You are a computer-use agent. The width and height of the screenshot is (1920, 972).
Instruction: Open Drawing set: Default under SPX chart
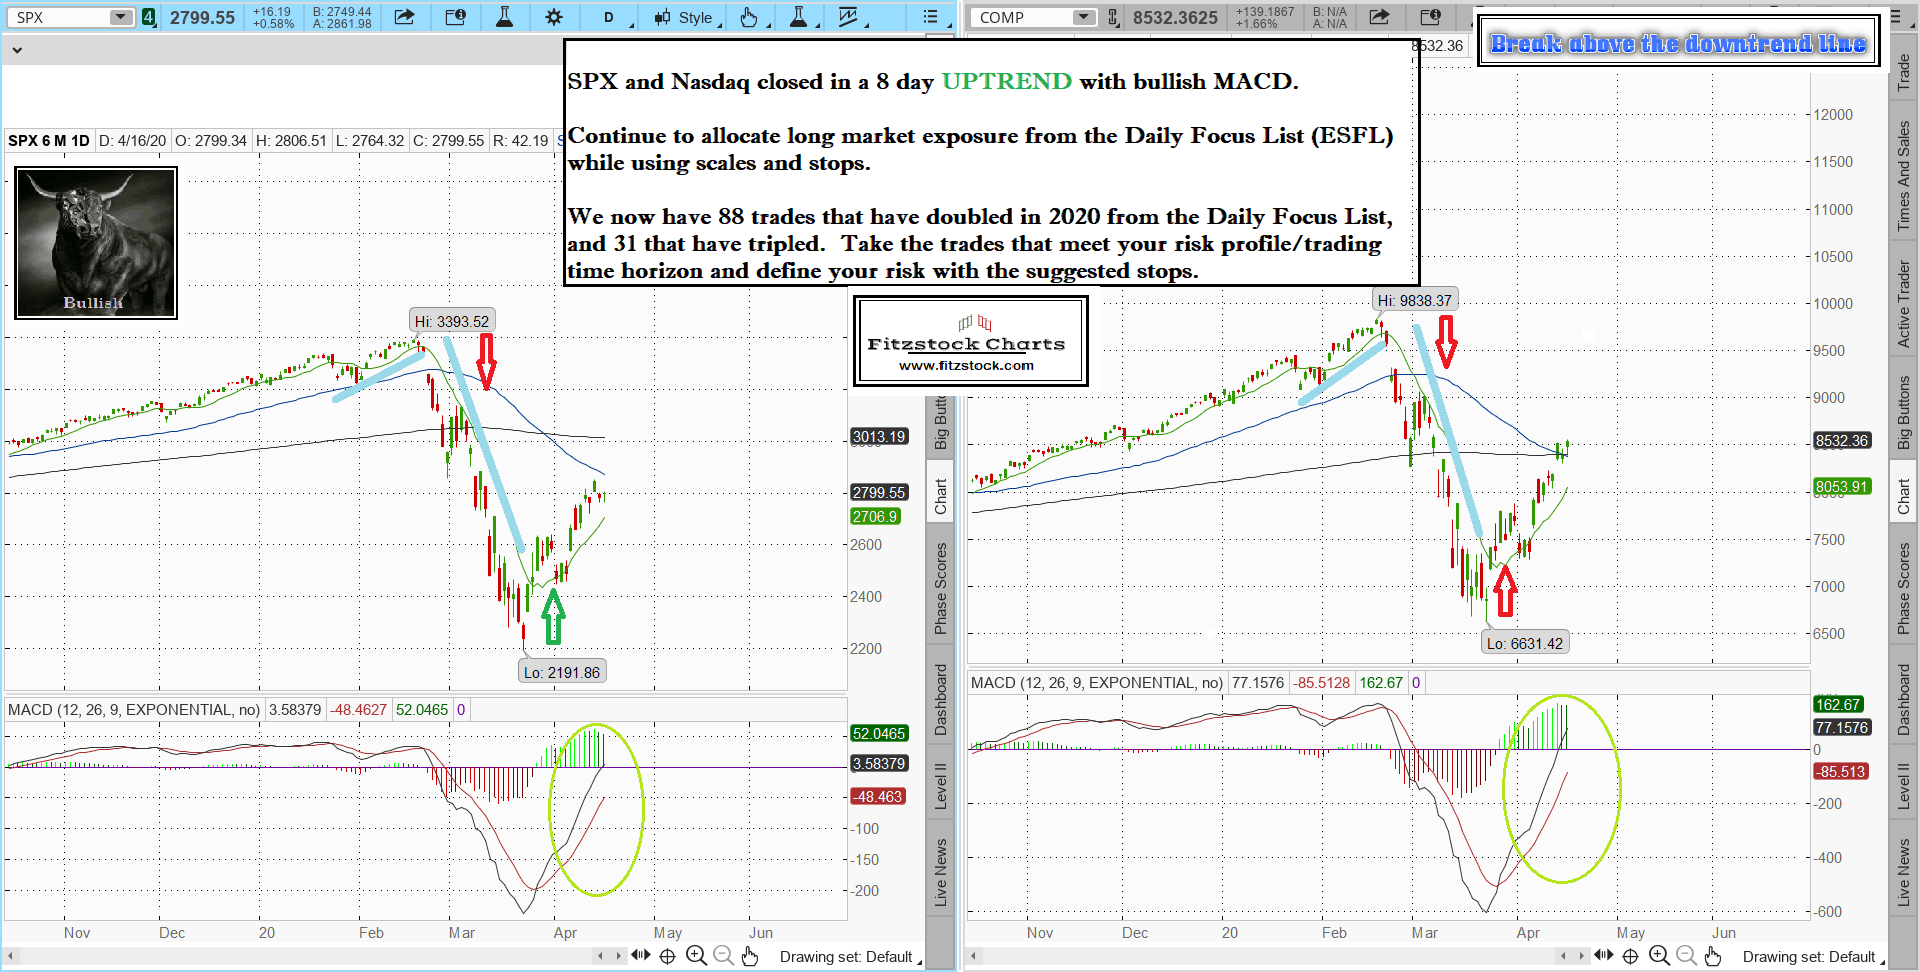(x=846, y=957)
